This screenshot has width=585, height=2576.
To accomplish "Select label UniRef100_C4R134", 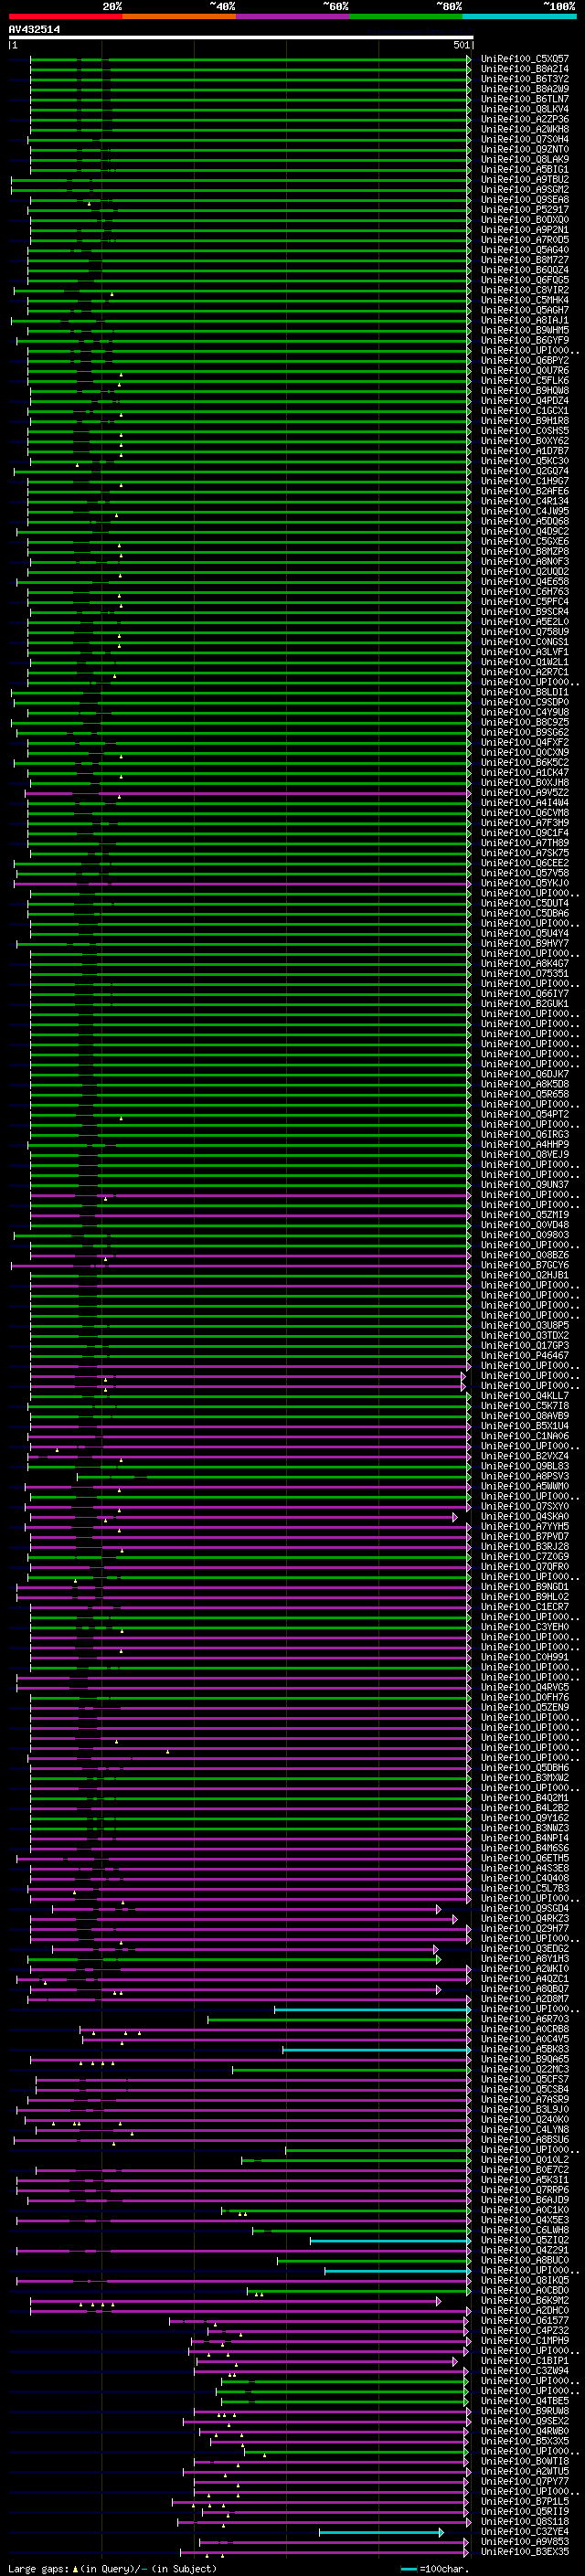I will (524, 501).
